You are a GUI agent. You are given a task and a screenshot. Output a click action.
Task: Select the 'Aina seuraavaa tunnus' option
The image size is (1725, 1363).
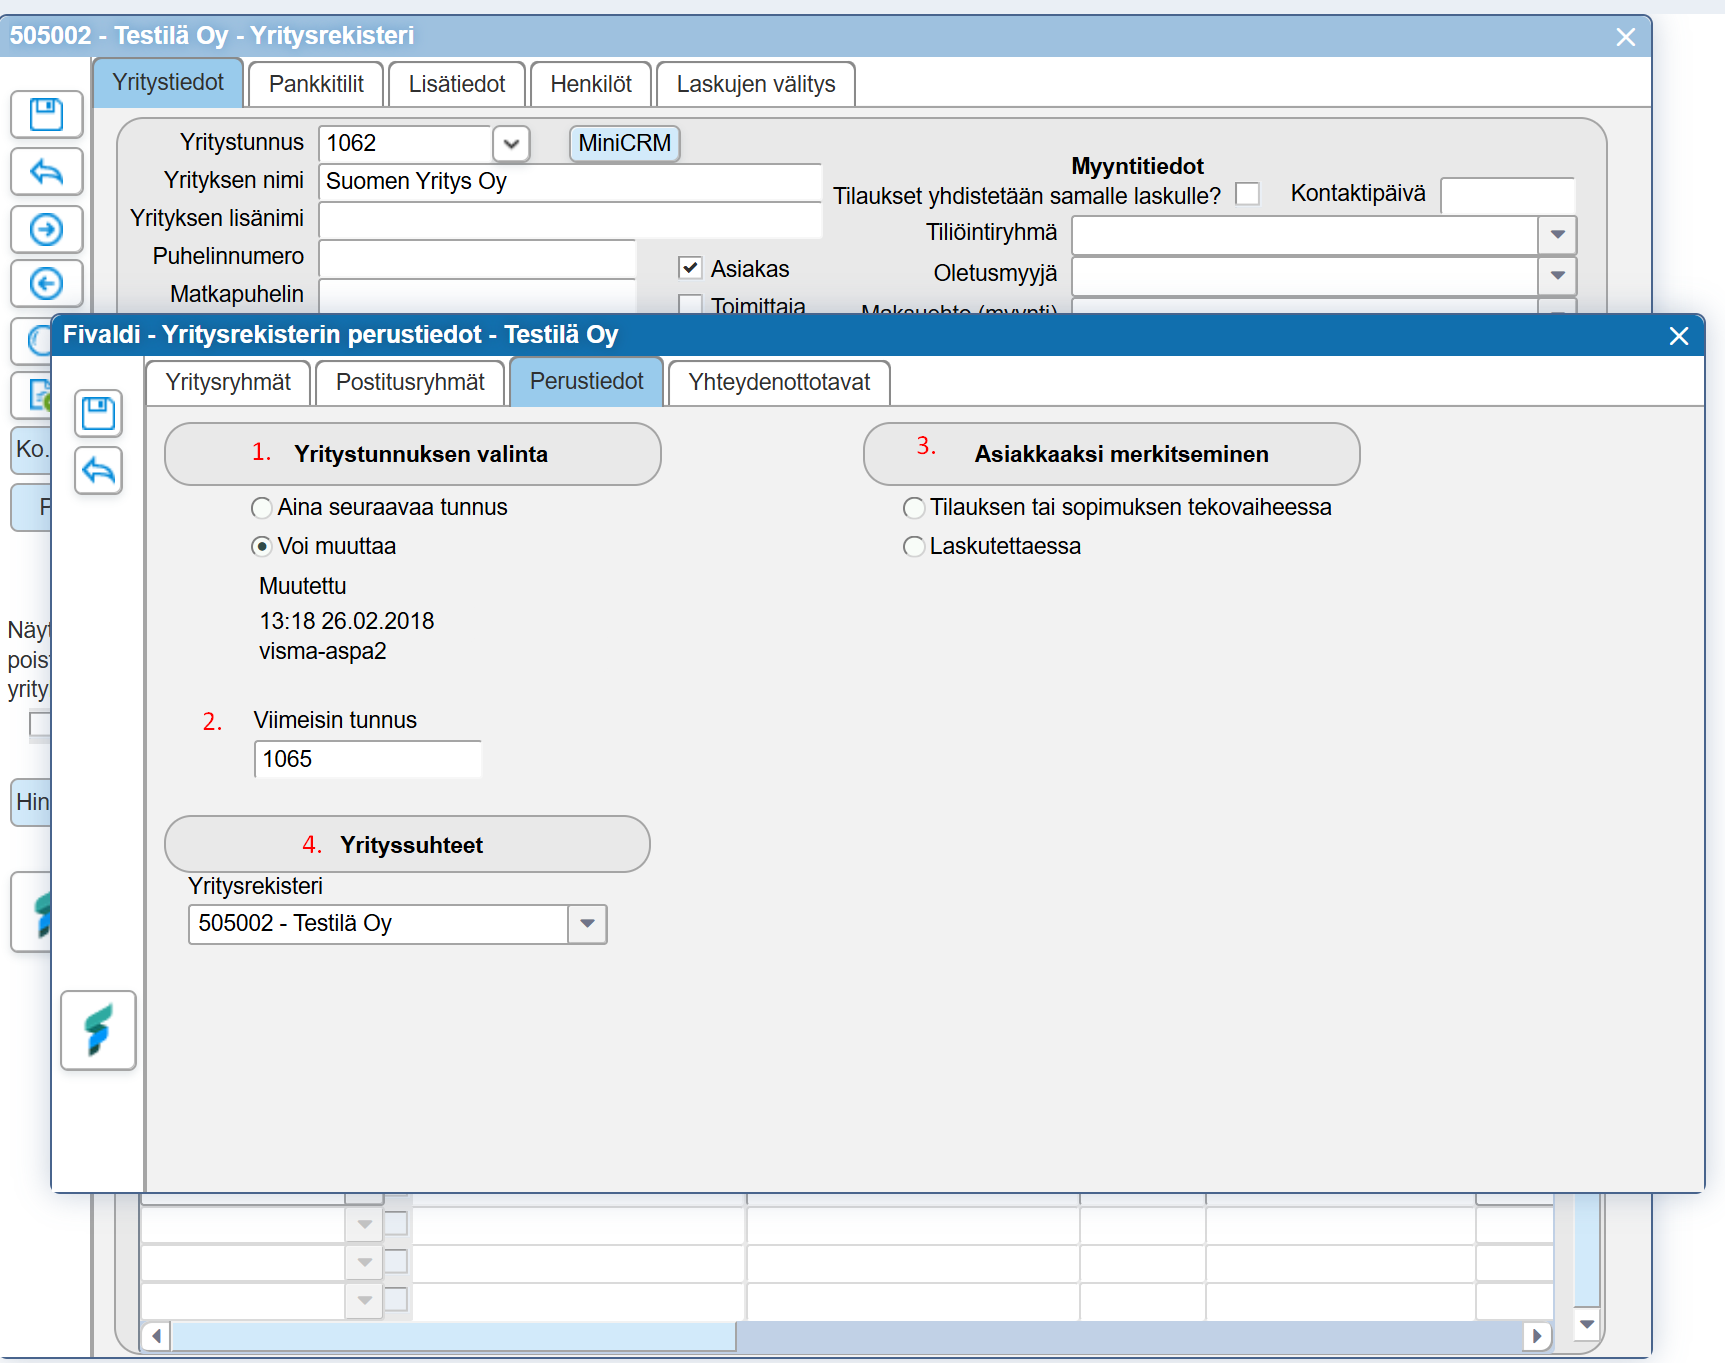pyautogui.click(x=262, y=508)
